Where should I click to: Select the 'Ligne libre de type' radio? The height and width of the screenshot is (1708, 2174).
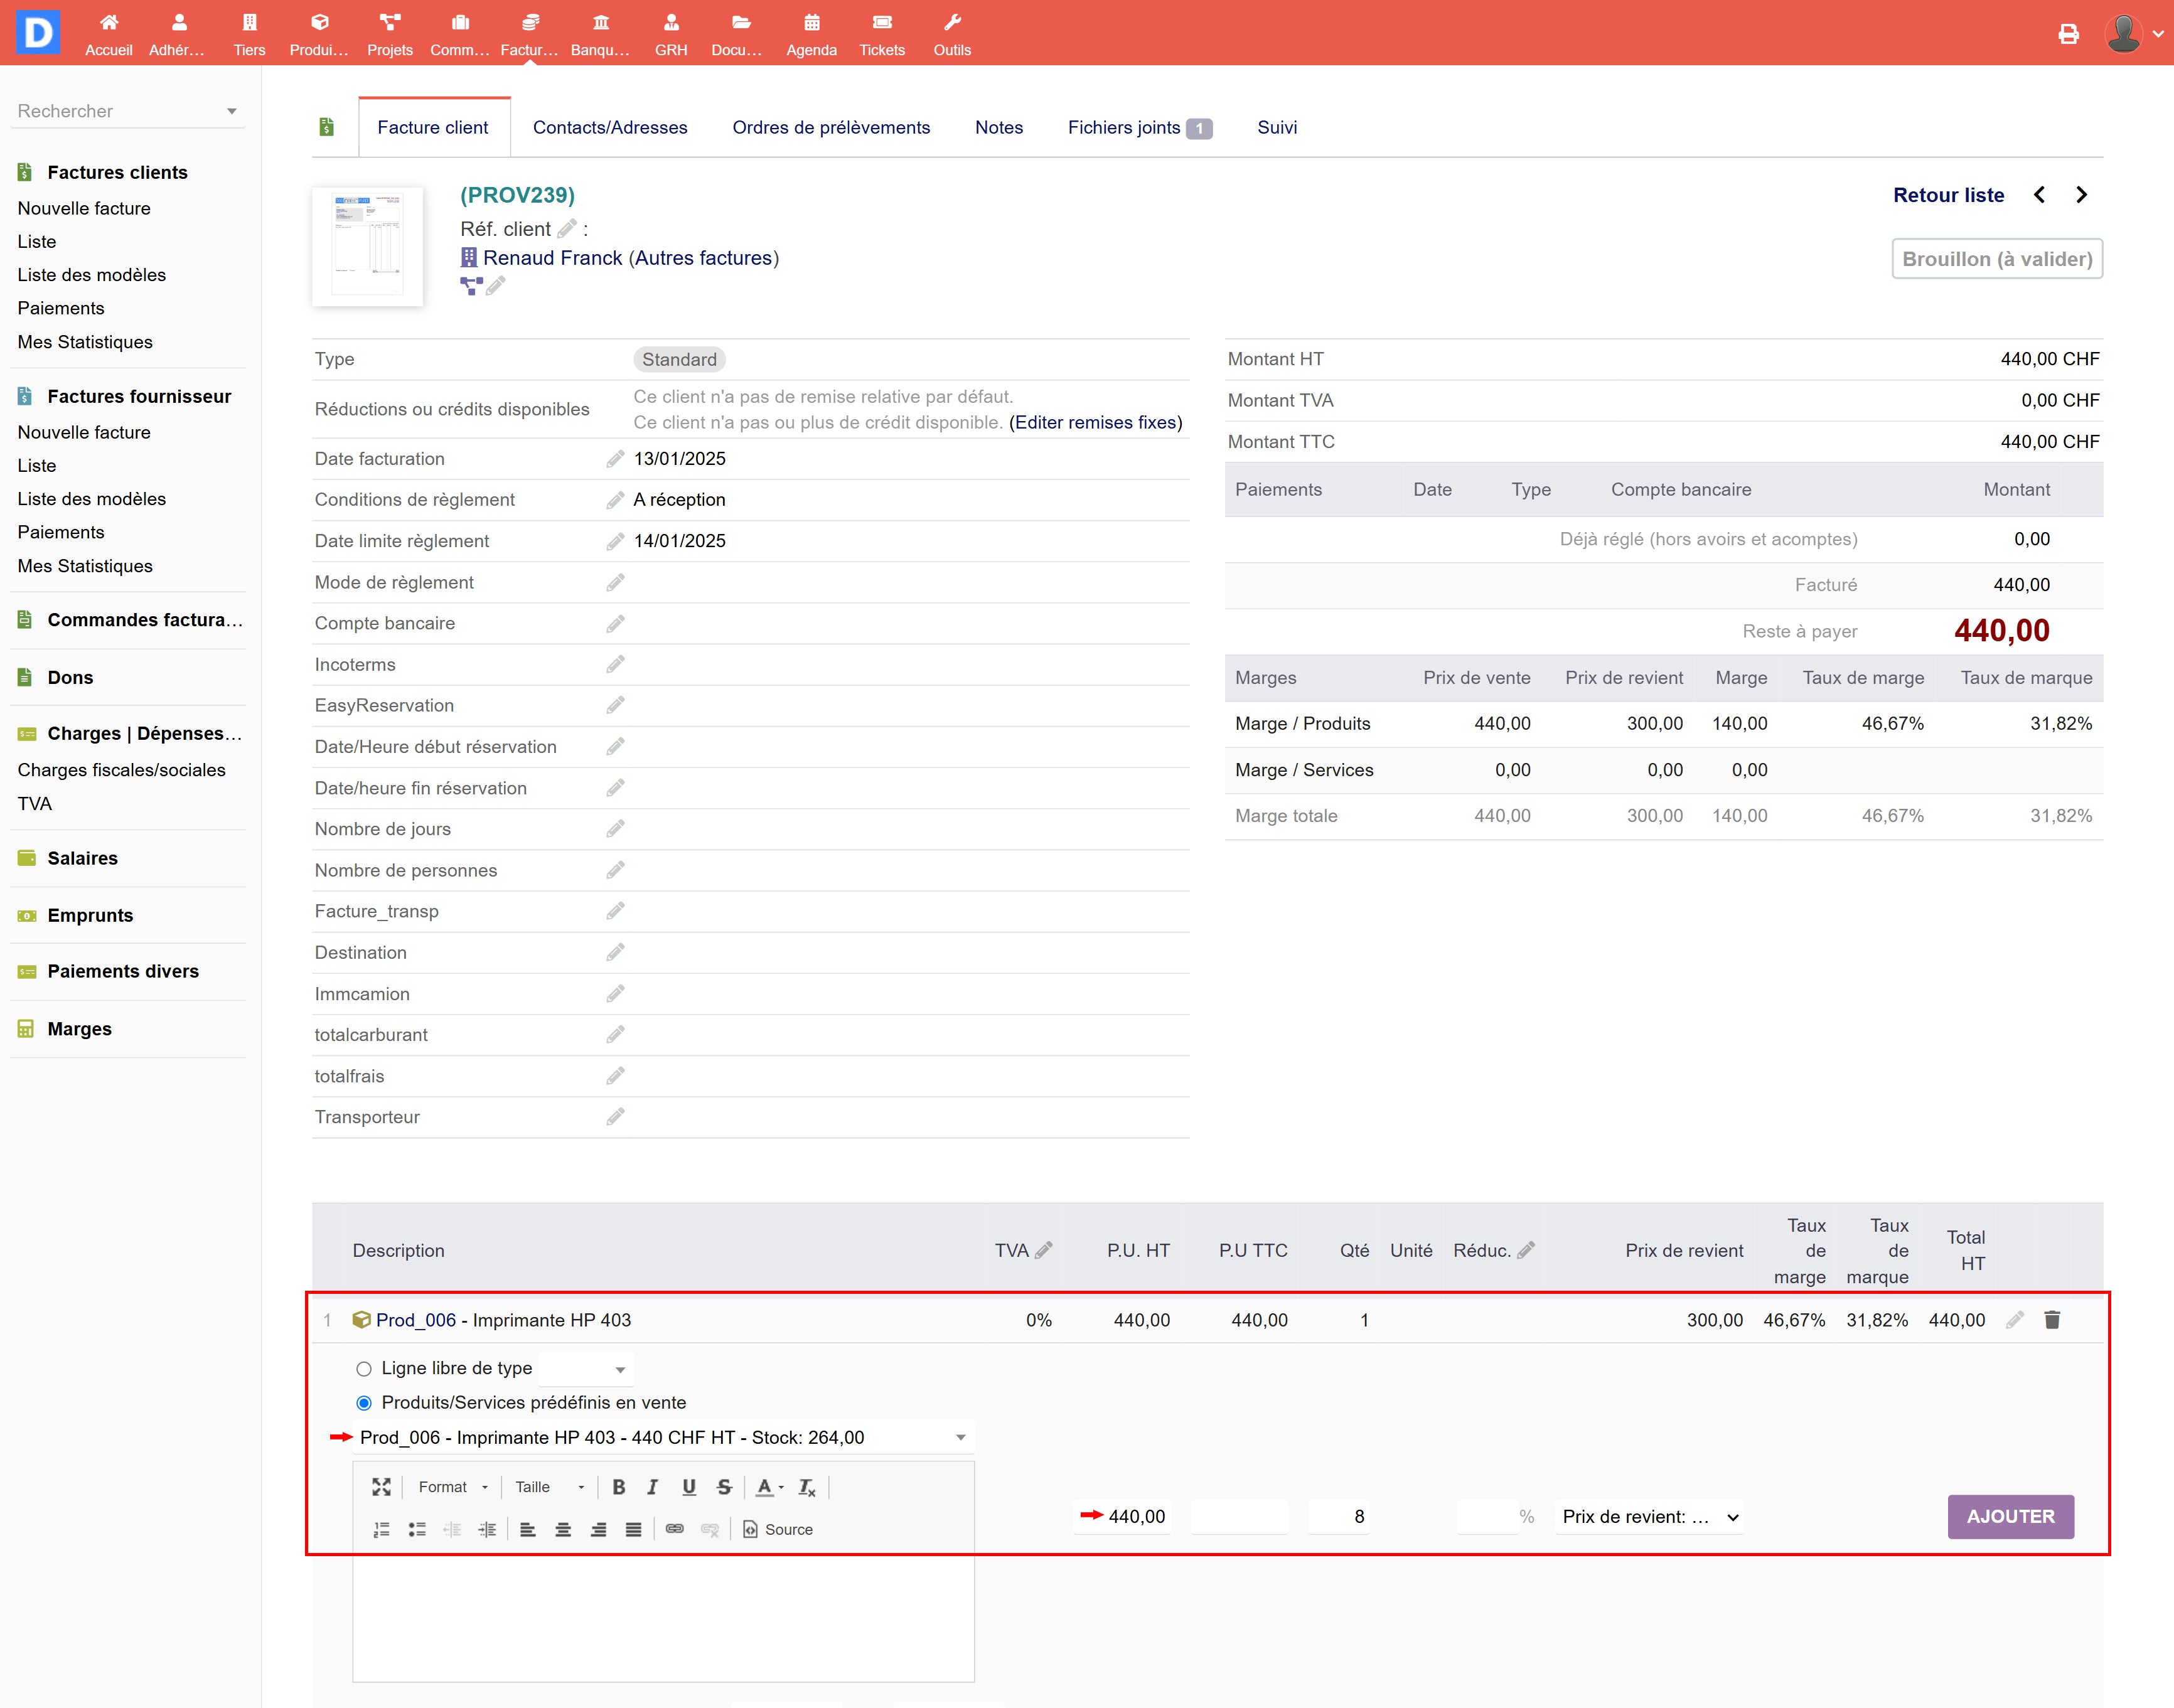(x=364, y=1369)
